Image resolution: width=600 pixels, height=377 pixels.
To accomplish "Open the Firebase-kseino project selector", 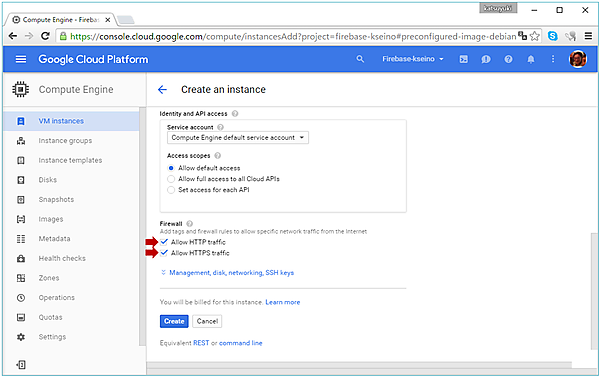I will point(413,59).
